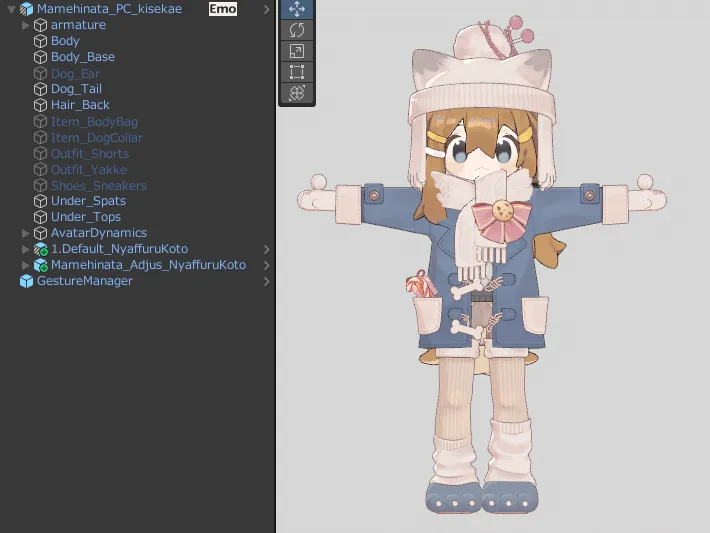This screenshot has height=533, width=710.
Task: Select the Rotate tool
Action: click(x=297, y=30)
